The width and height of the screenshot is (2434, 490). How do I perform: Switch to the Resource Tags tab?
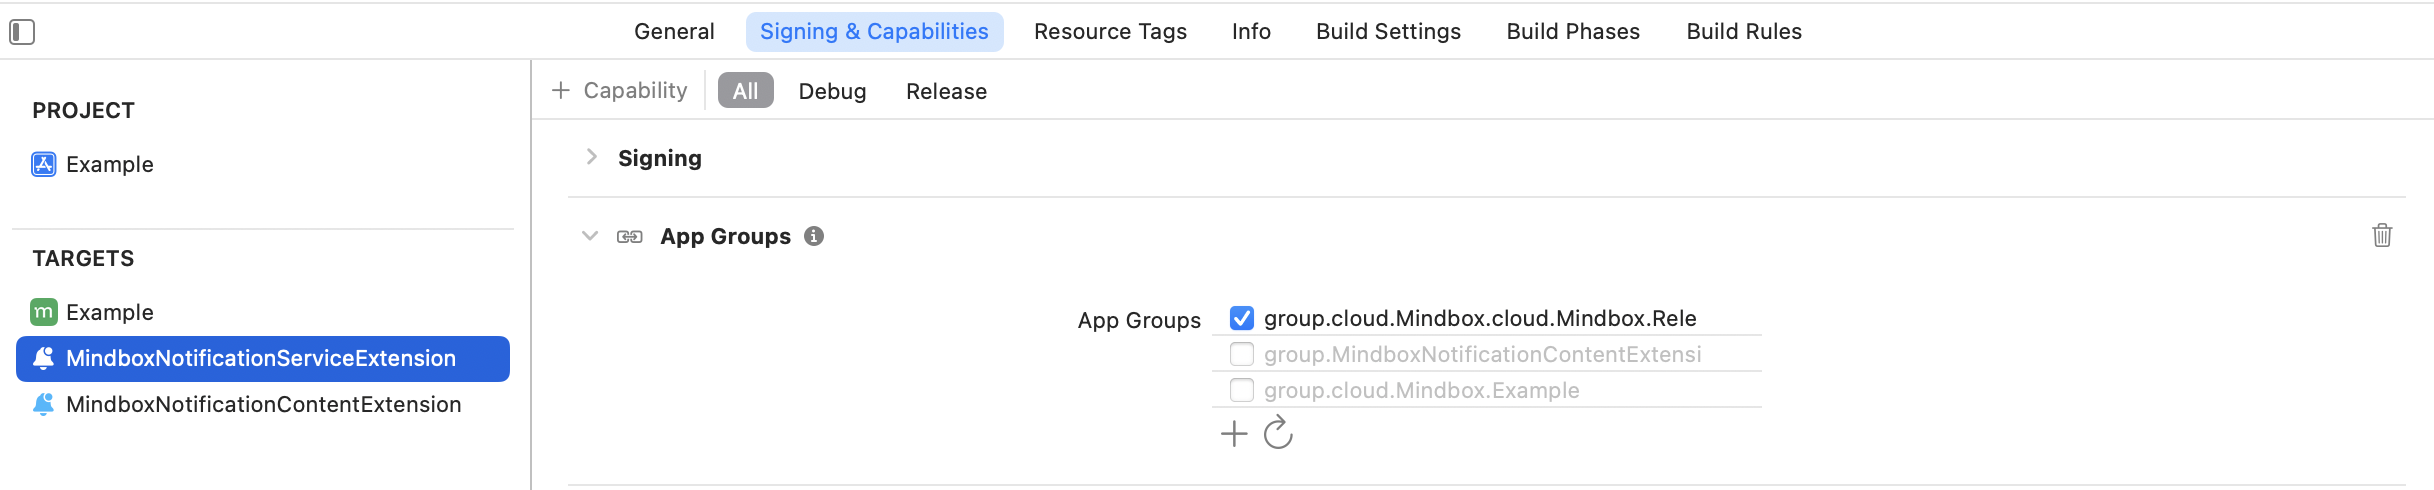click(x=1110, y=32)
